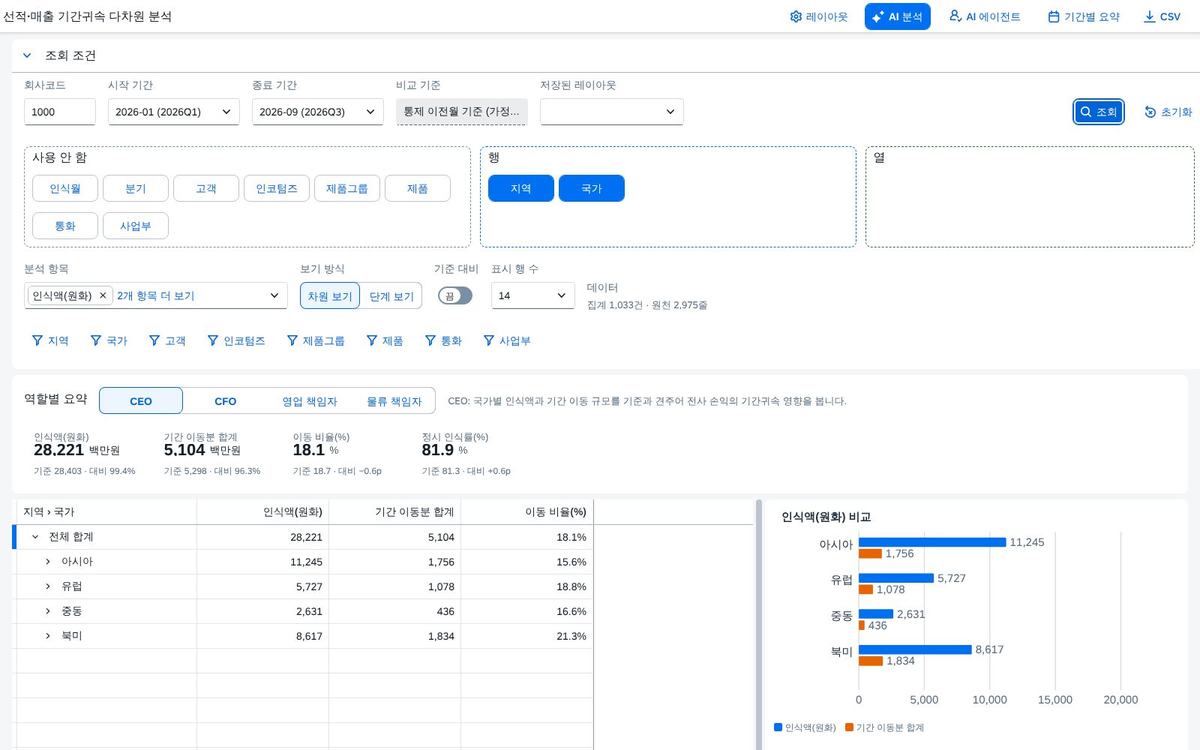Select the 인식월 dimension chip
Image resolution: width=1200 pixels, height=750 pixels.
[x=65, y=188]
